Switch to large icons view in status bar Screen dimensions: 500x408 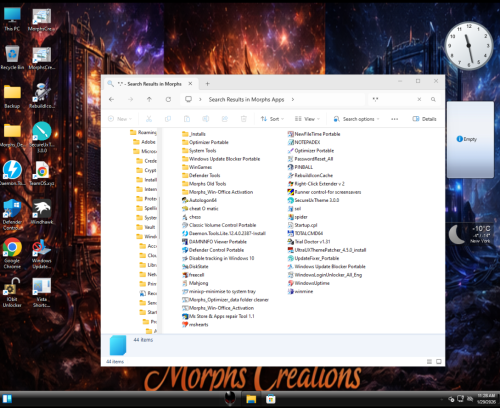pyautogui.click(x=439, y=362)
